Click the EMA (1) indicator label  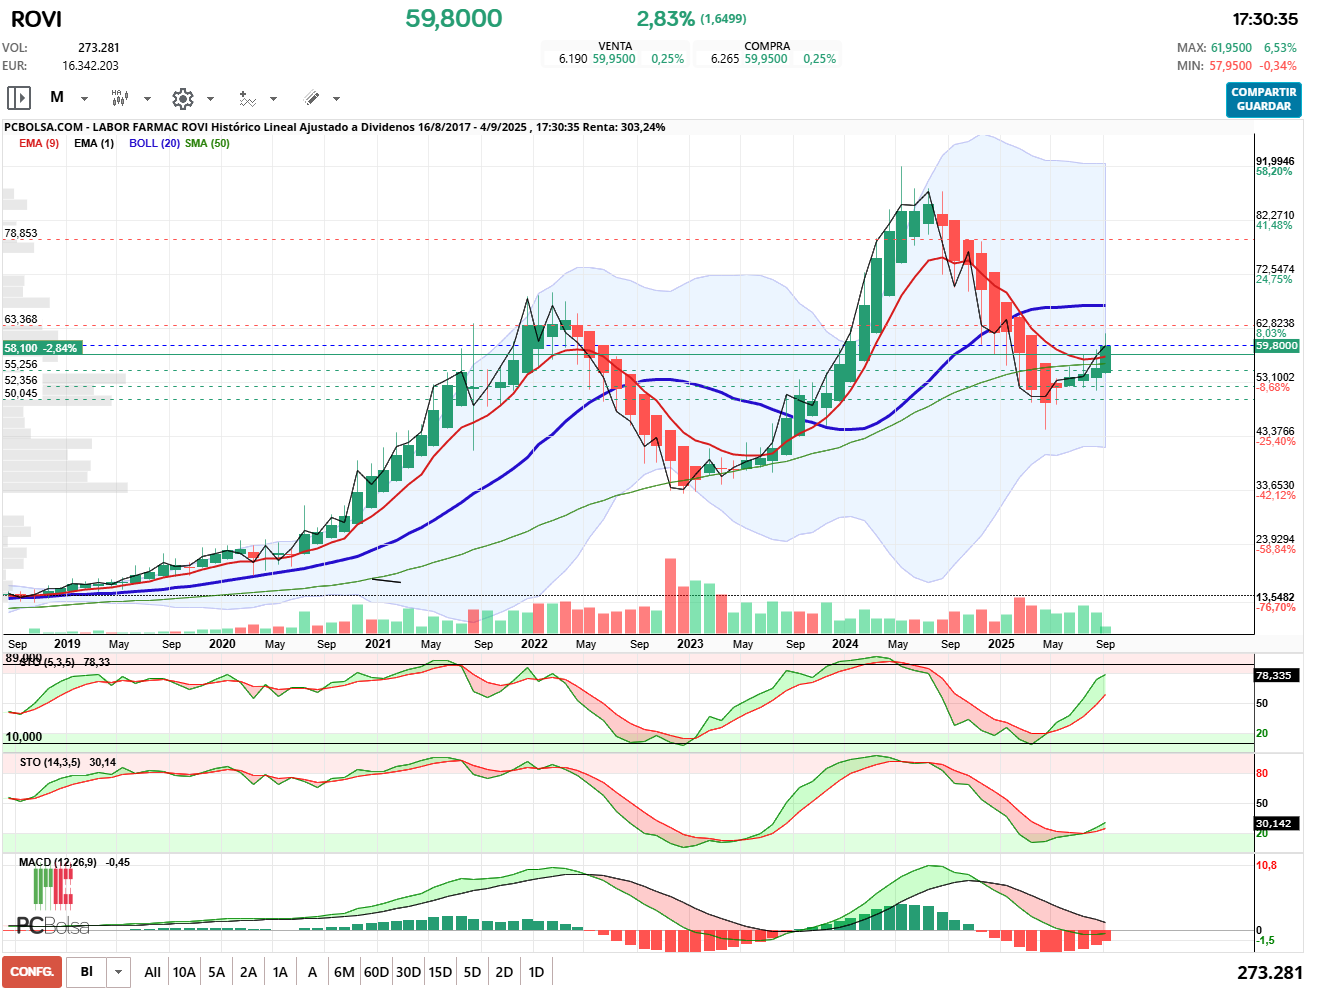pyautogui.click(x=94, y=143)
